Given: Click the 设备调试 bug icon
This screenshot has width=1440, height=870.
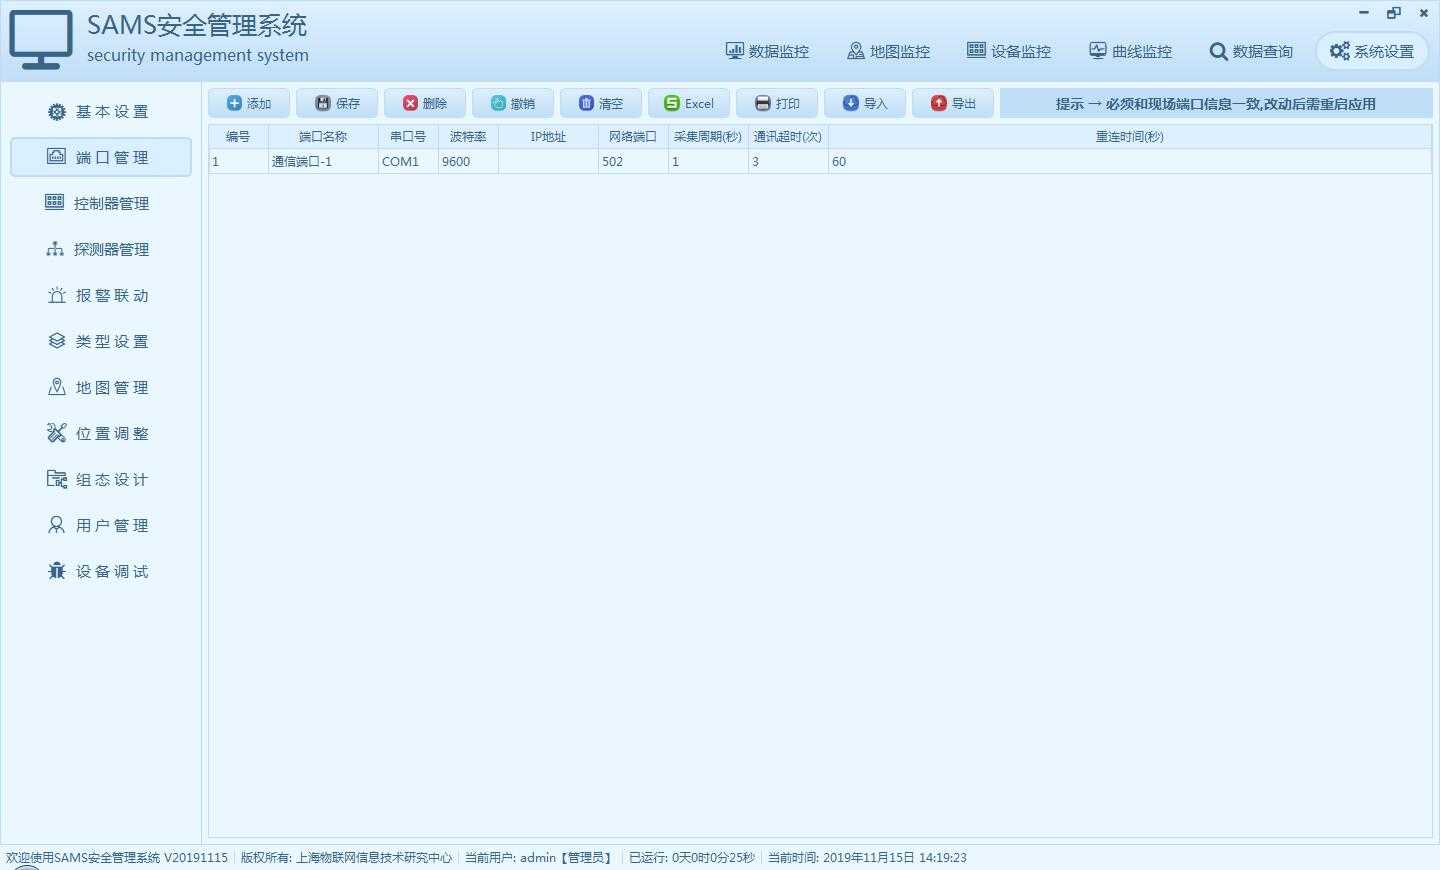Looking at the screenshot, I should (x=56, y=570).
